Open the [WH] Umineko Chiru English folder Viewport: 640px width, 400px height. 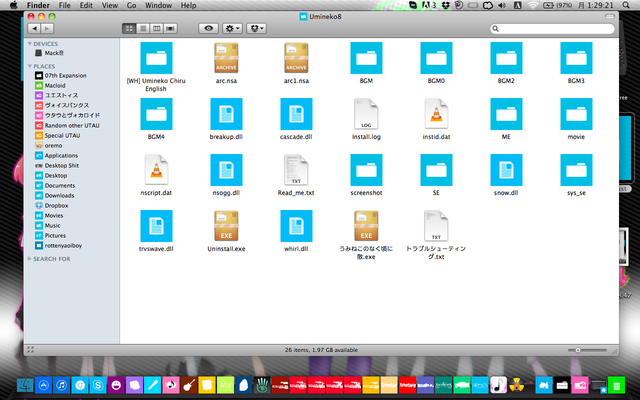coord(156,58)
